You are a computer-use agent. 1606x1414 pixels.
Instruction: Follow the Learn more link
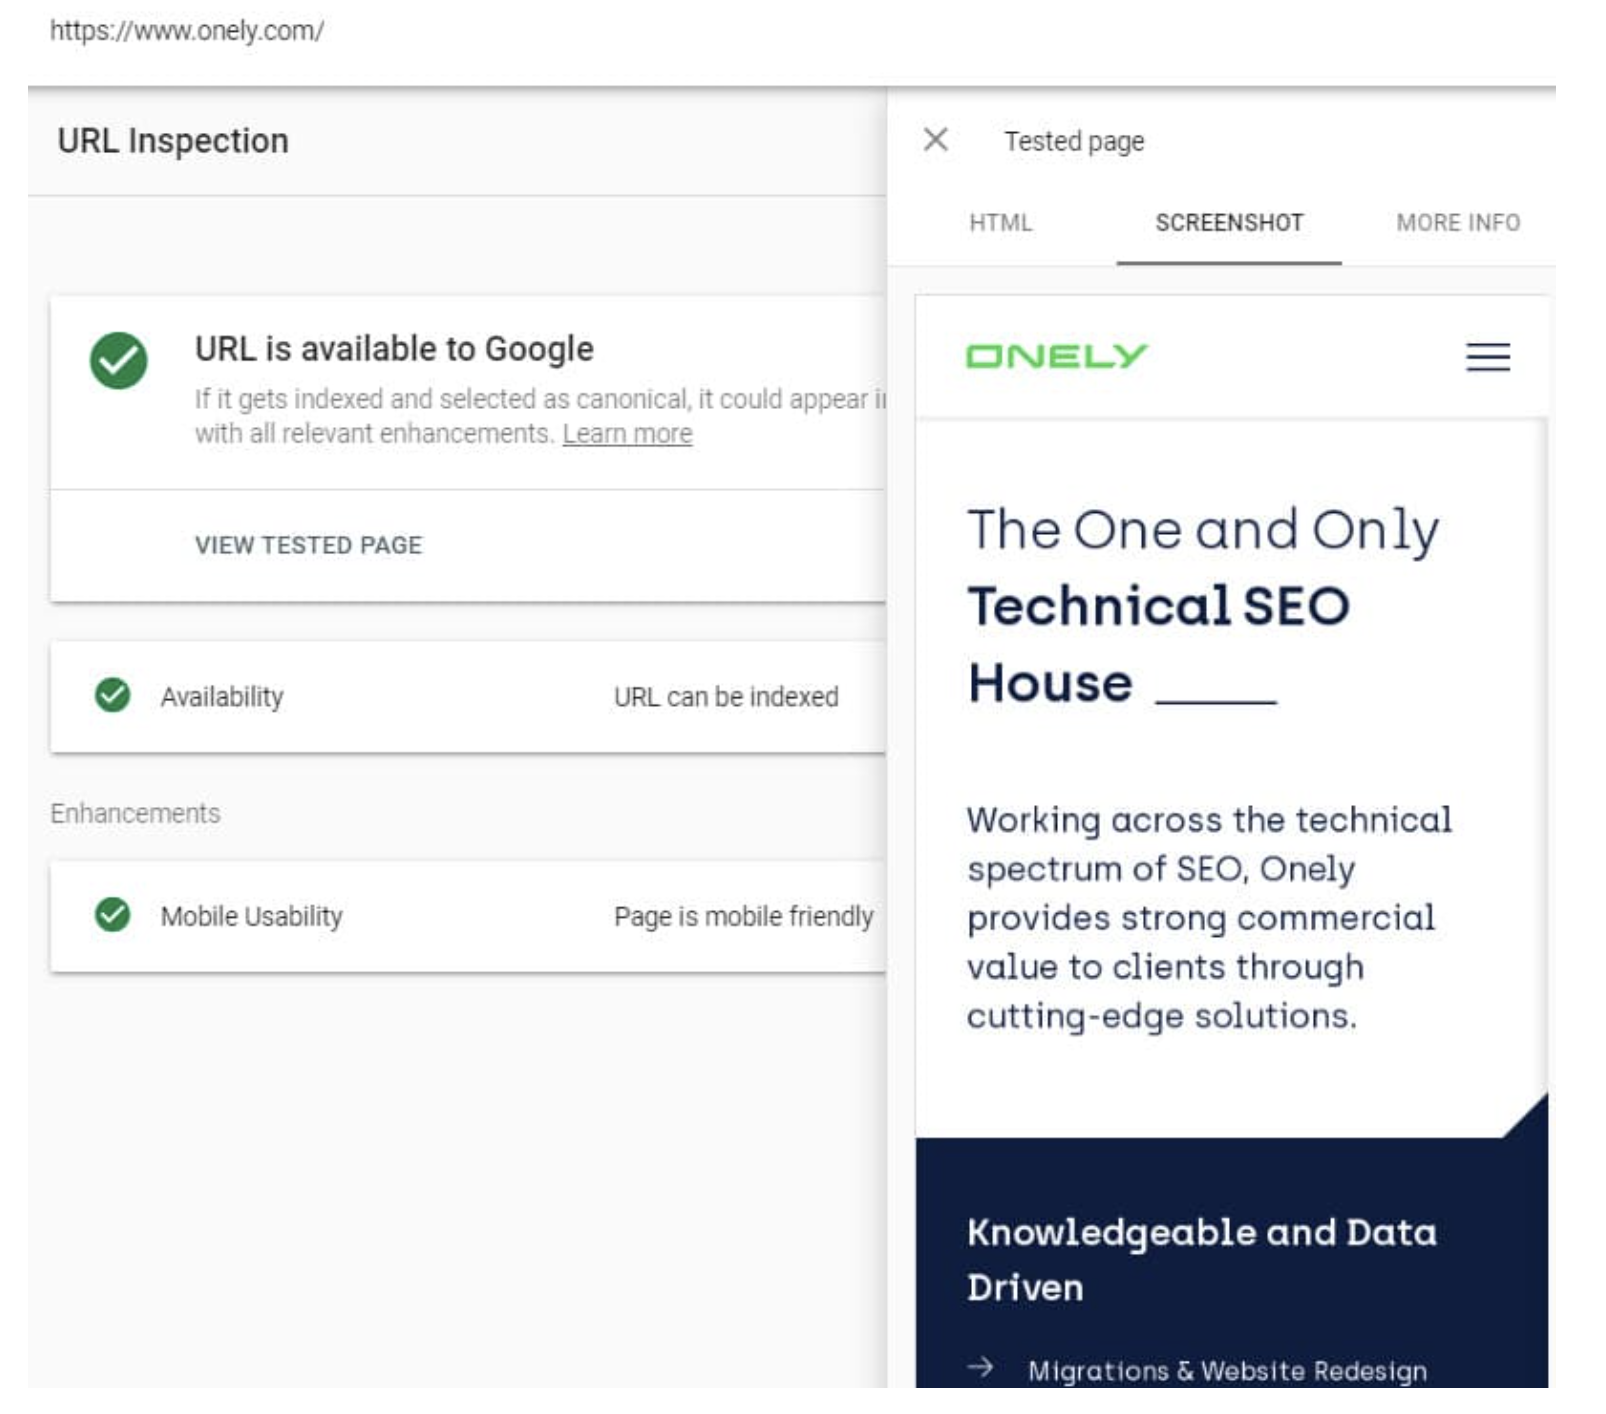point(627,434)
